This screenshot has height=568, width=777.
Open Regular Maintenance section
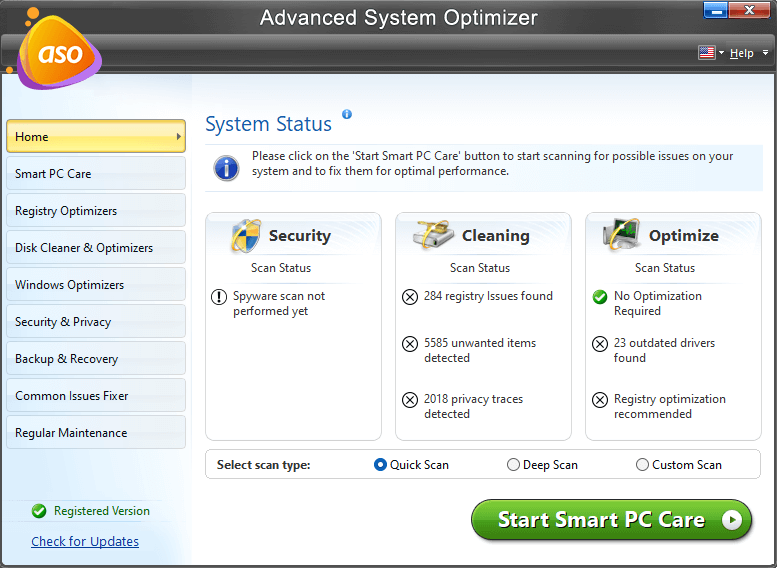96,433
